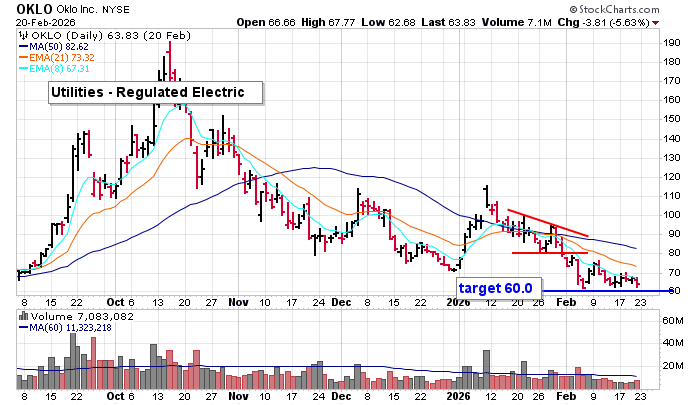Click the Utilities - Regulated Electric label box
Image resolution: width=700 pixels, height=405 pixels.
click(x=156, y=93)
